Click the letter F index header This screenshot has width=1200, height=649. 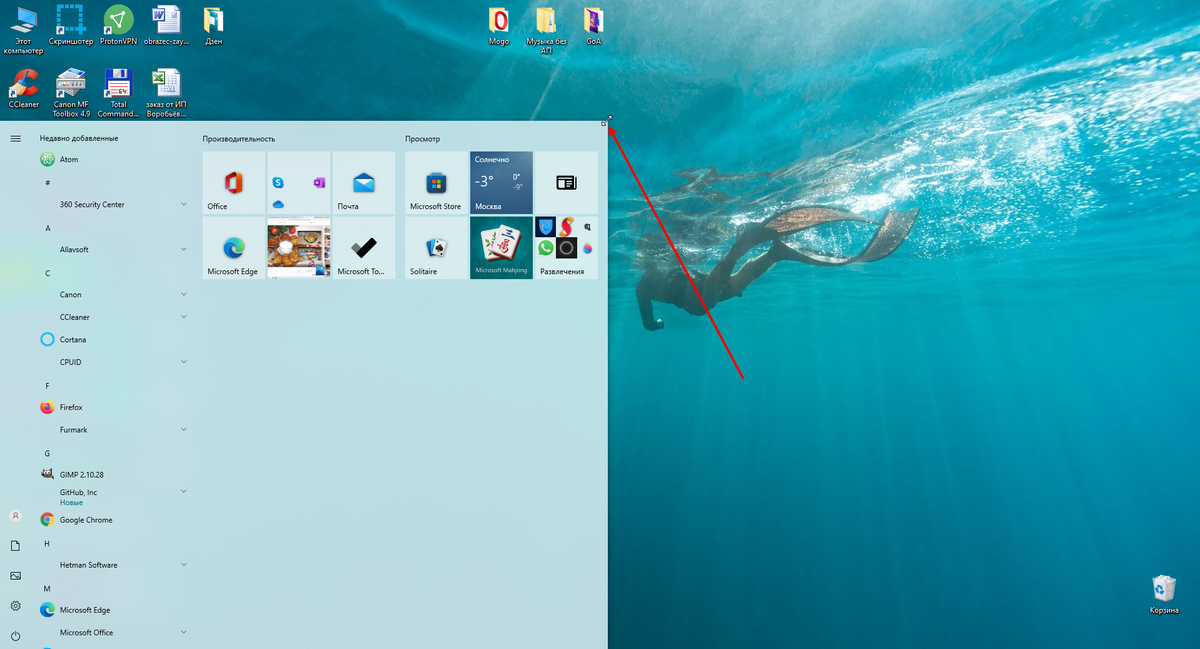[47, 386]
